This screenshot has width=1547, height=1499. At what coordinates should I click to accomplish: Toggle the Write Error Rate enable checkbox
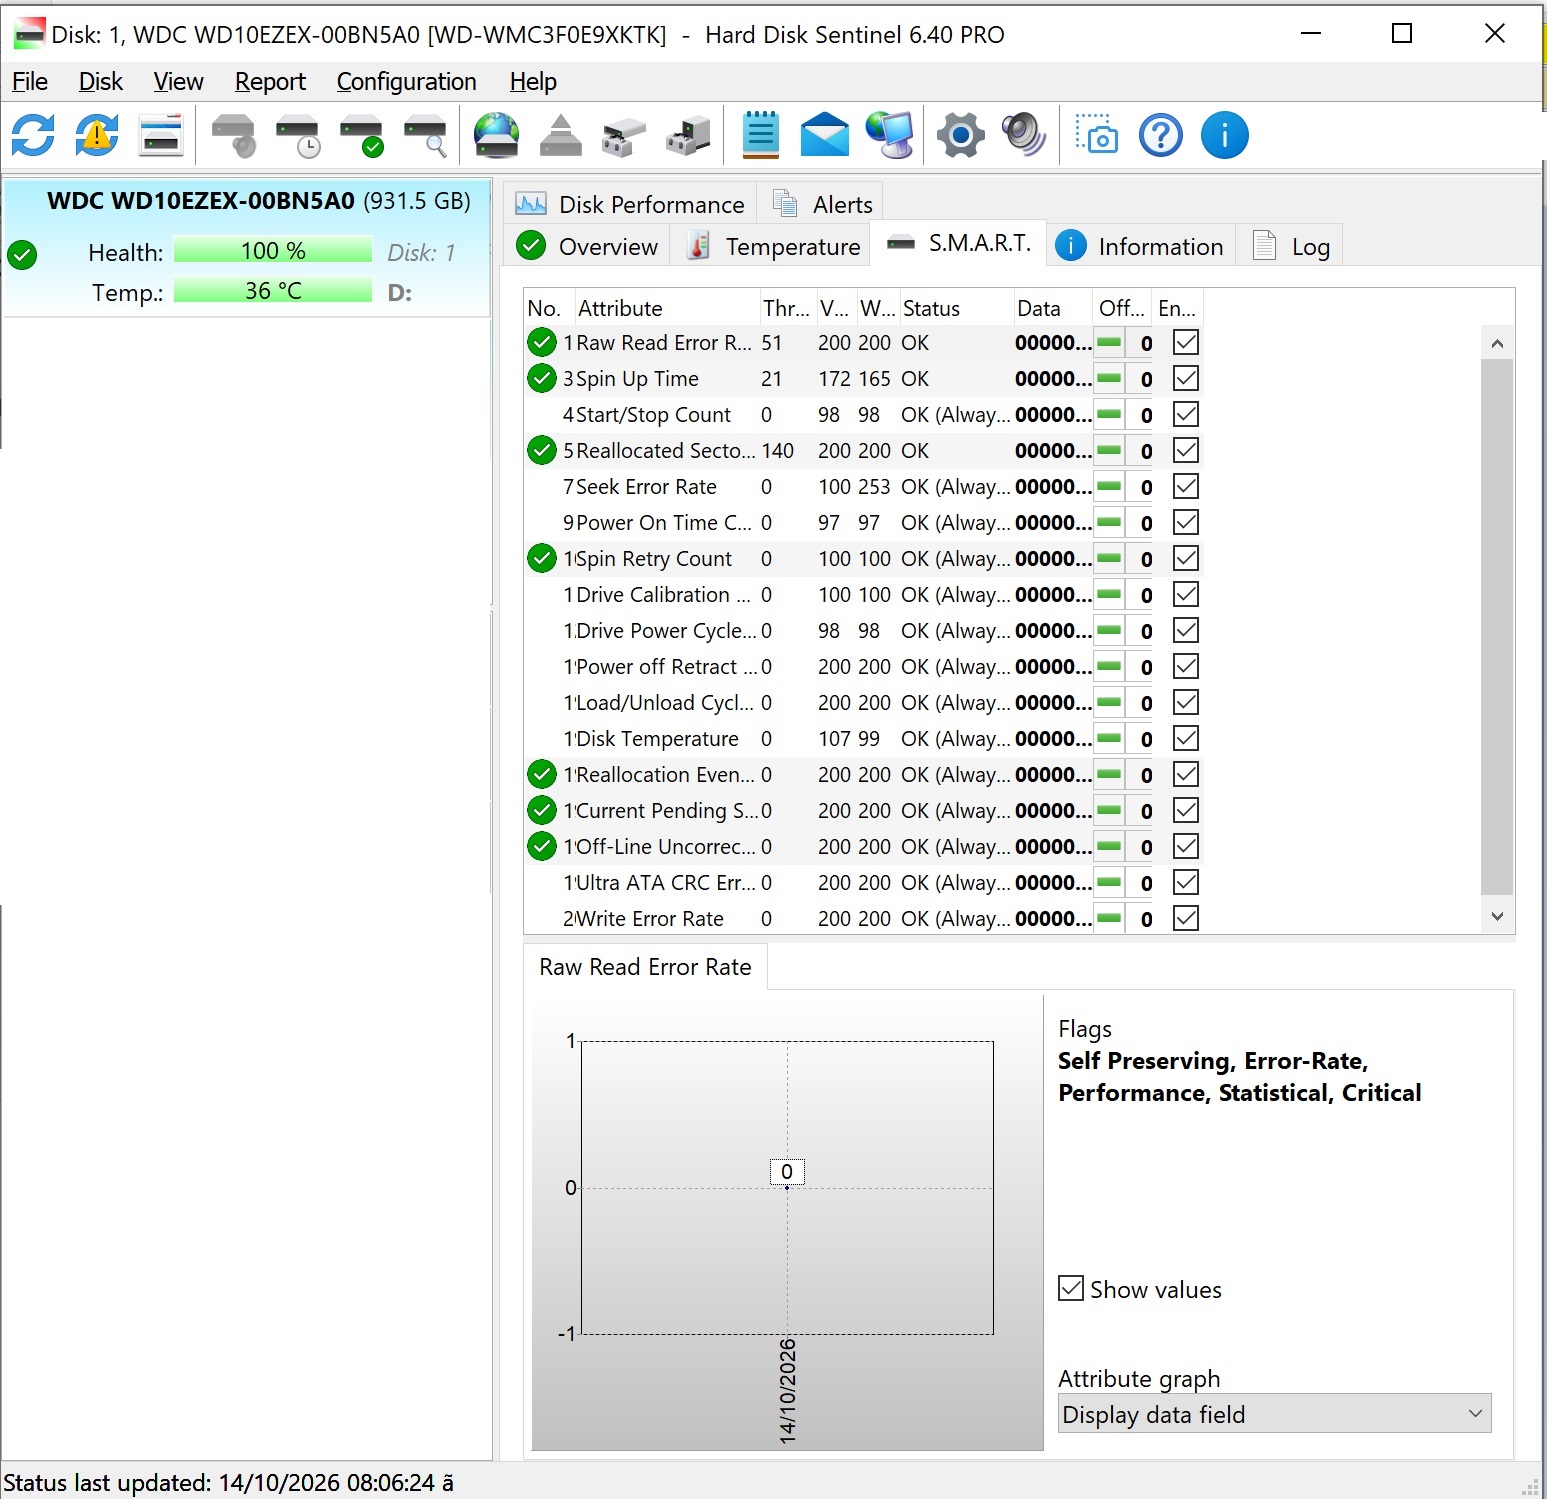pyautogui.click(x=1186, y=918)
